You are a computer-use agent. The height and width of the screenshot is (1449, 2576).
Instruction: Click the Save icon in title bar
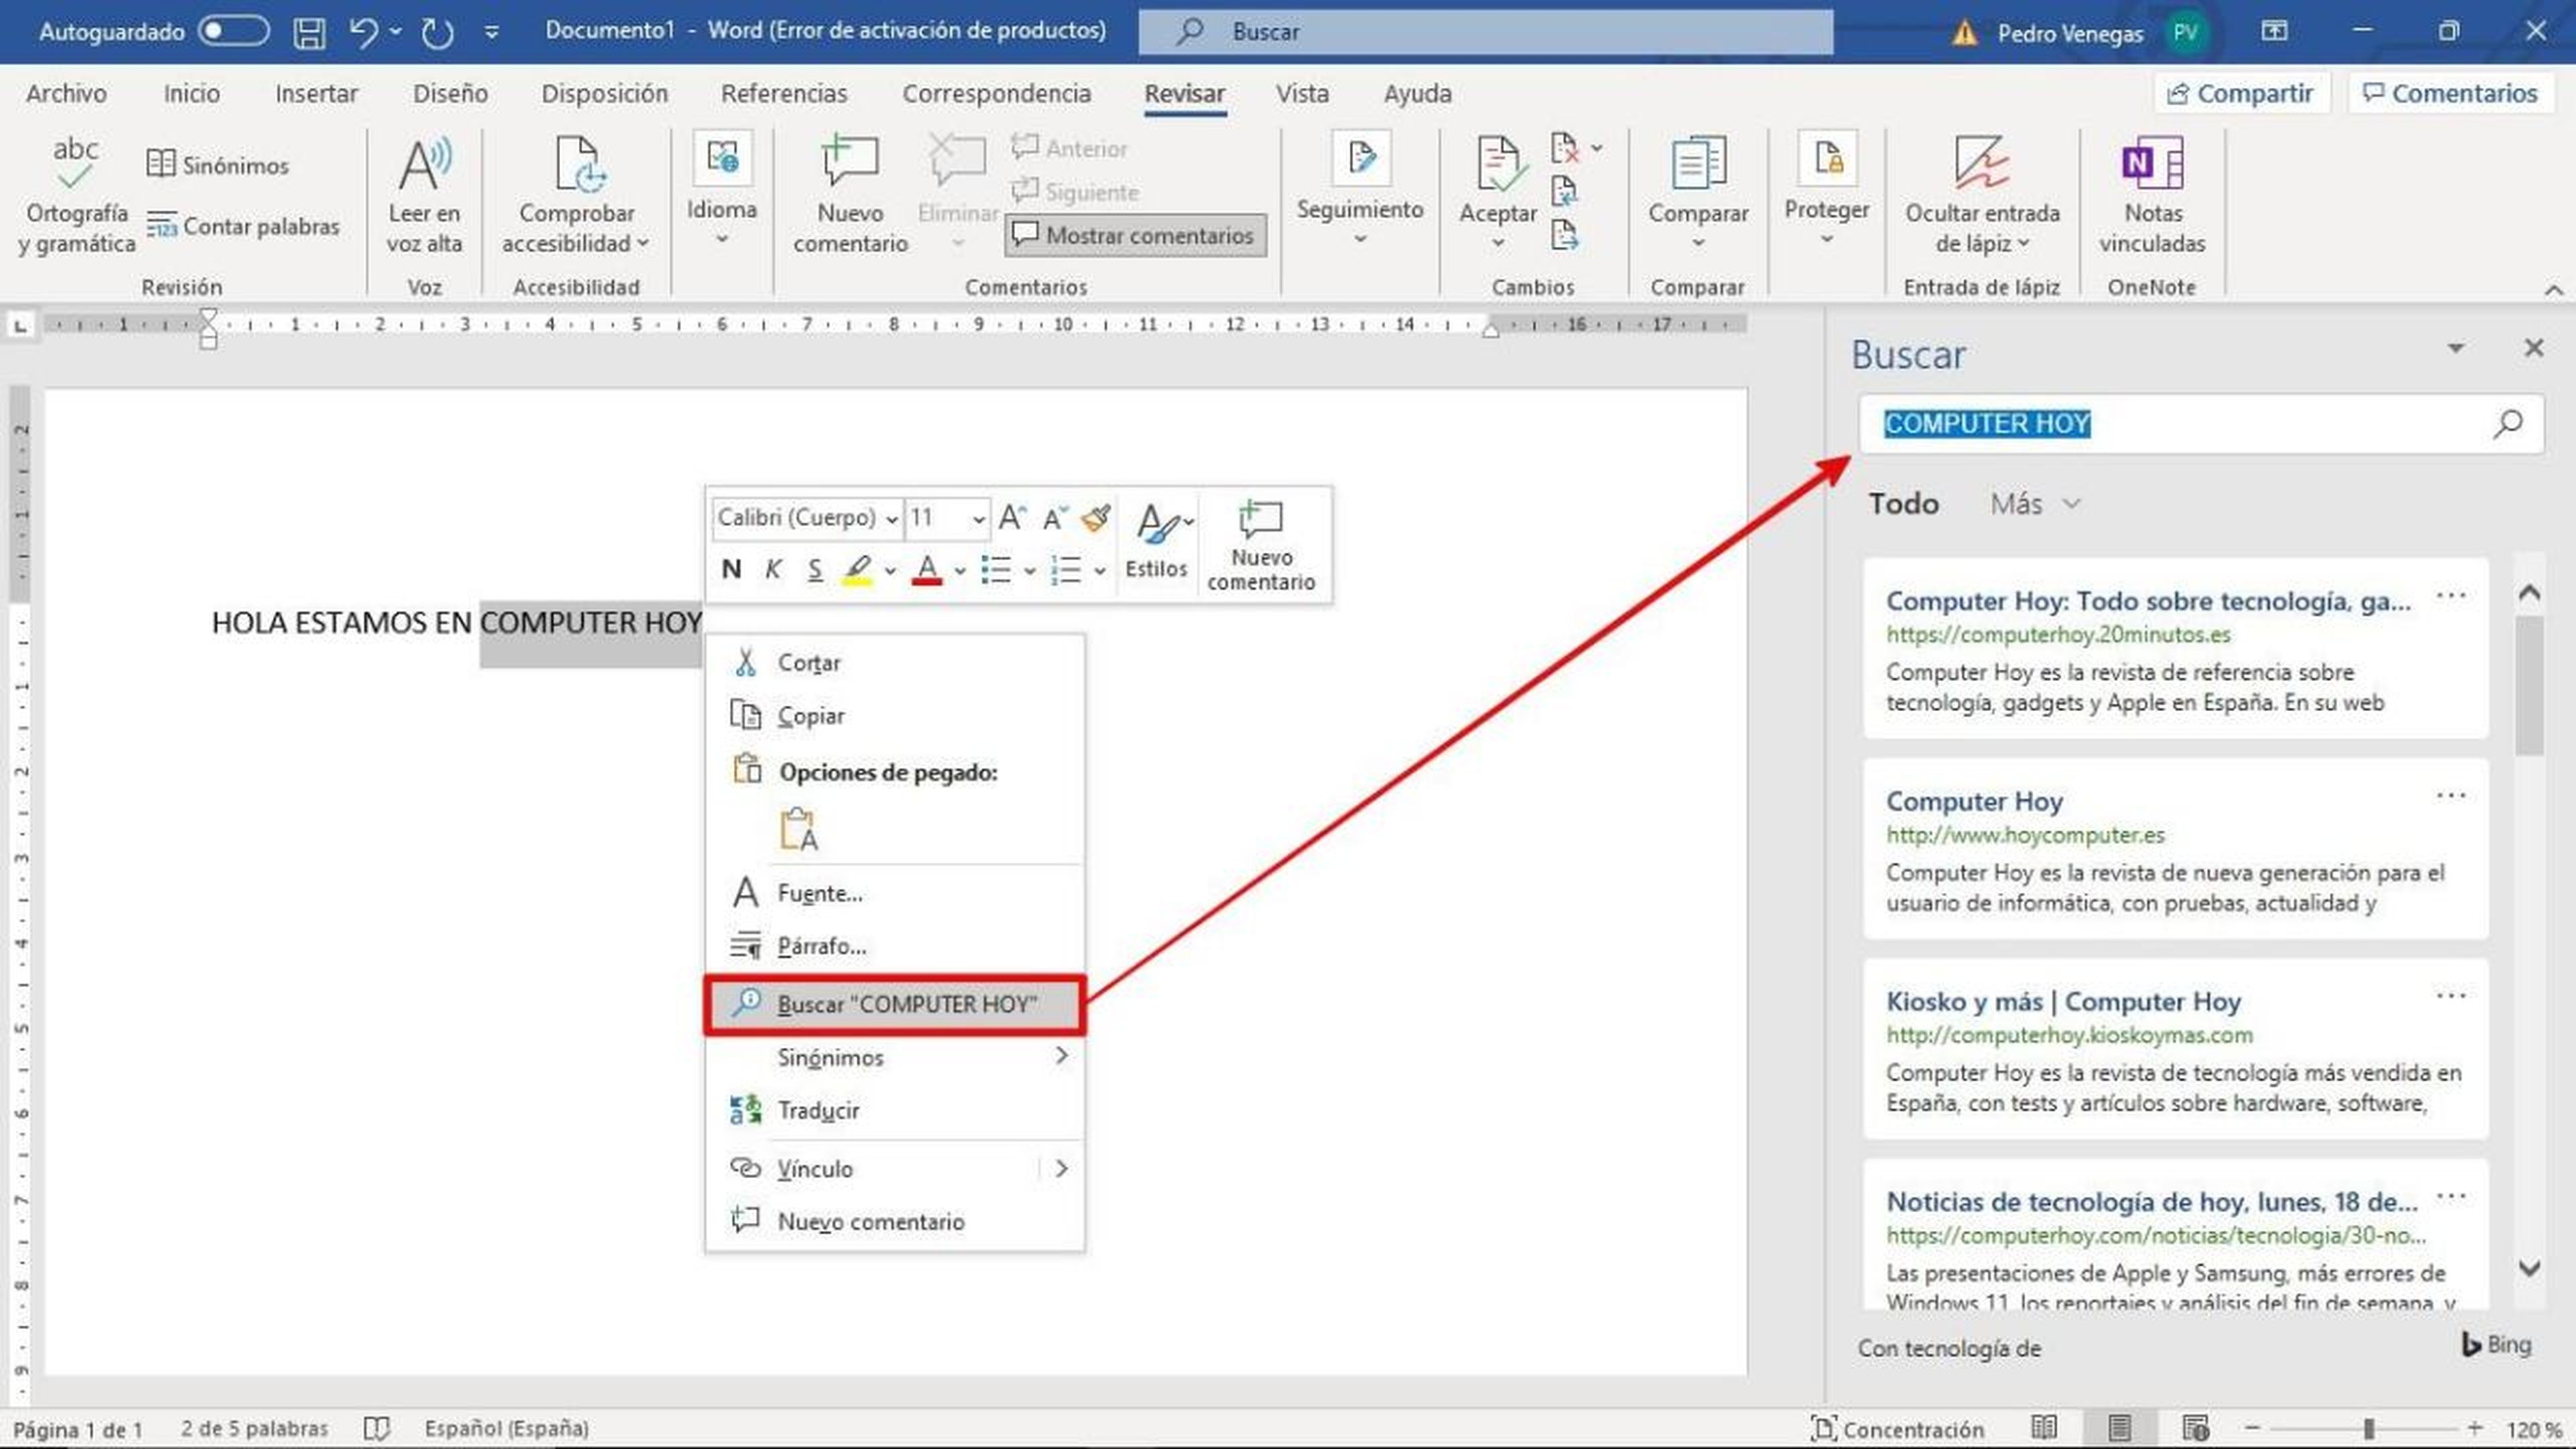309,32
